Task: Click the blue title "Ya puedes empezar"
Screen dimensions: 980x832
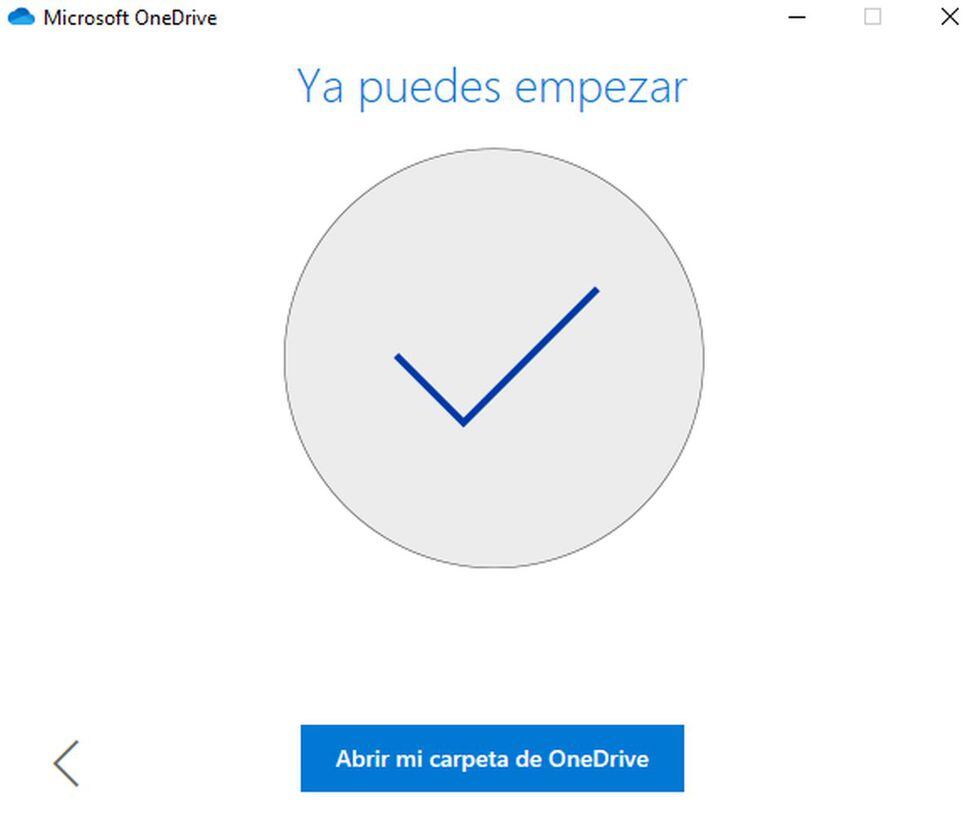Action: pyautogui.click(x=492, y=87)
